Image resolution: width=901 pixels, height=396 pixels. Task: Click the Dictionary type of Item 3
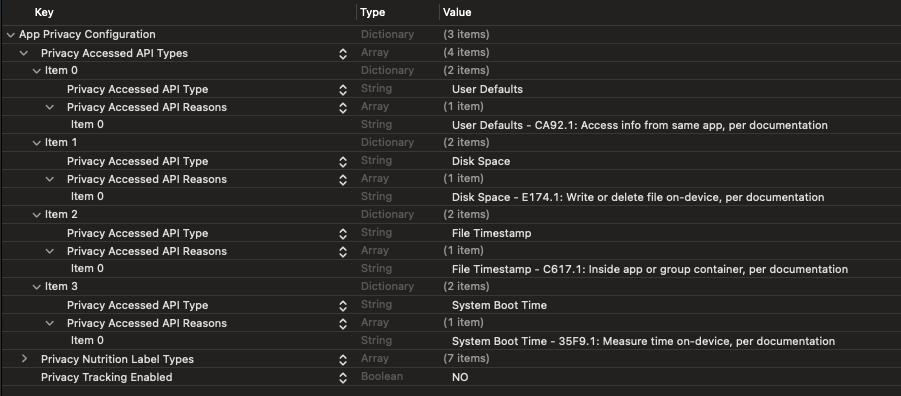(387, 286)
